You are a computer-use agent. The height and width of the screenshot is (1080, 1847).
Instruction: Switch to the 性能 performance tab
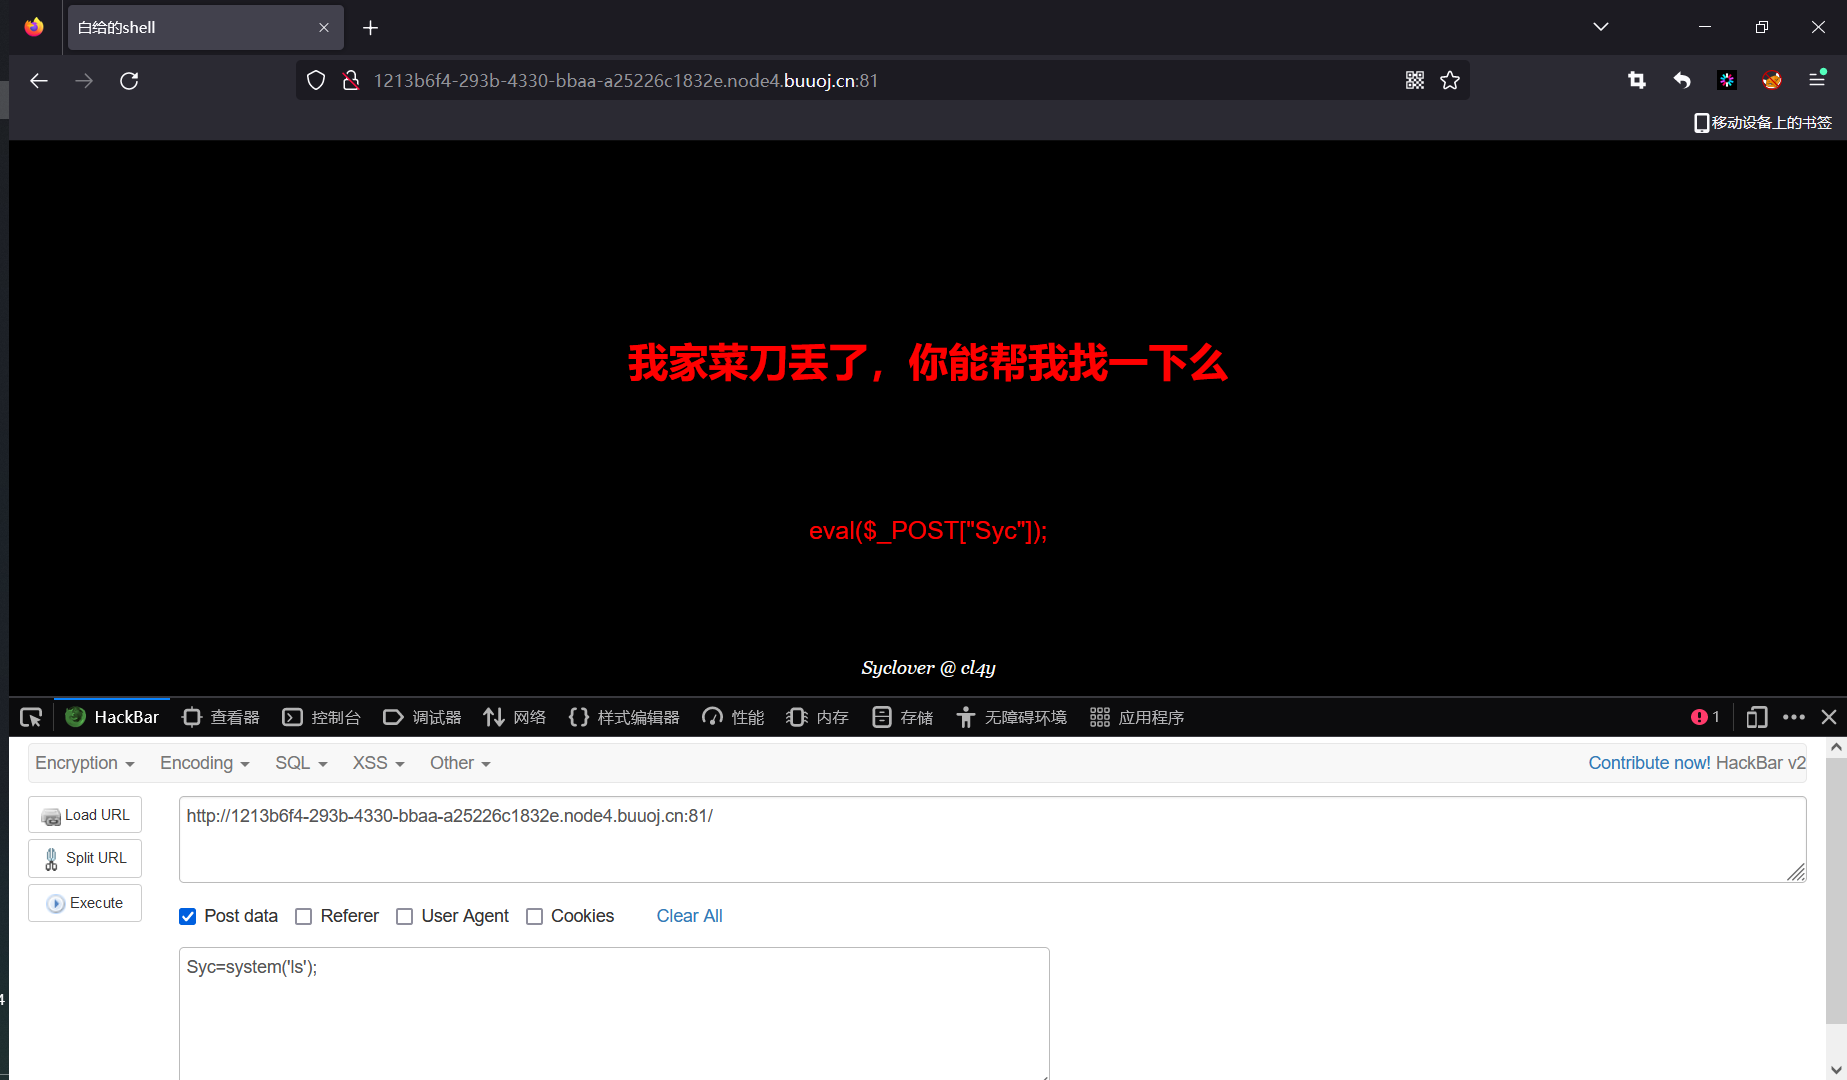pos(733,717)
